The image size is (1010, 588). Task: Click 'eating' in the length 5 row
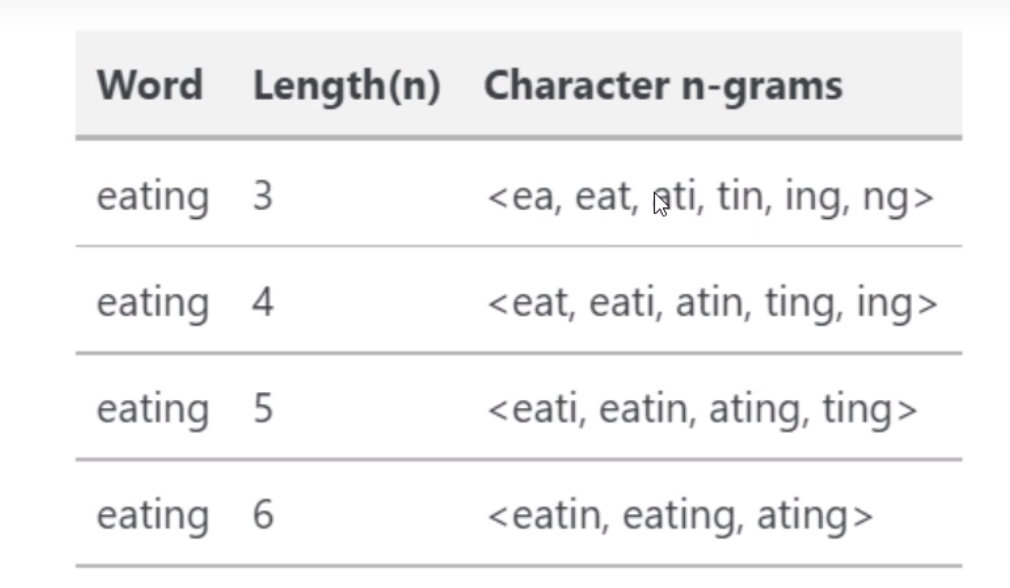[x=152, y=410]
